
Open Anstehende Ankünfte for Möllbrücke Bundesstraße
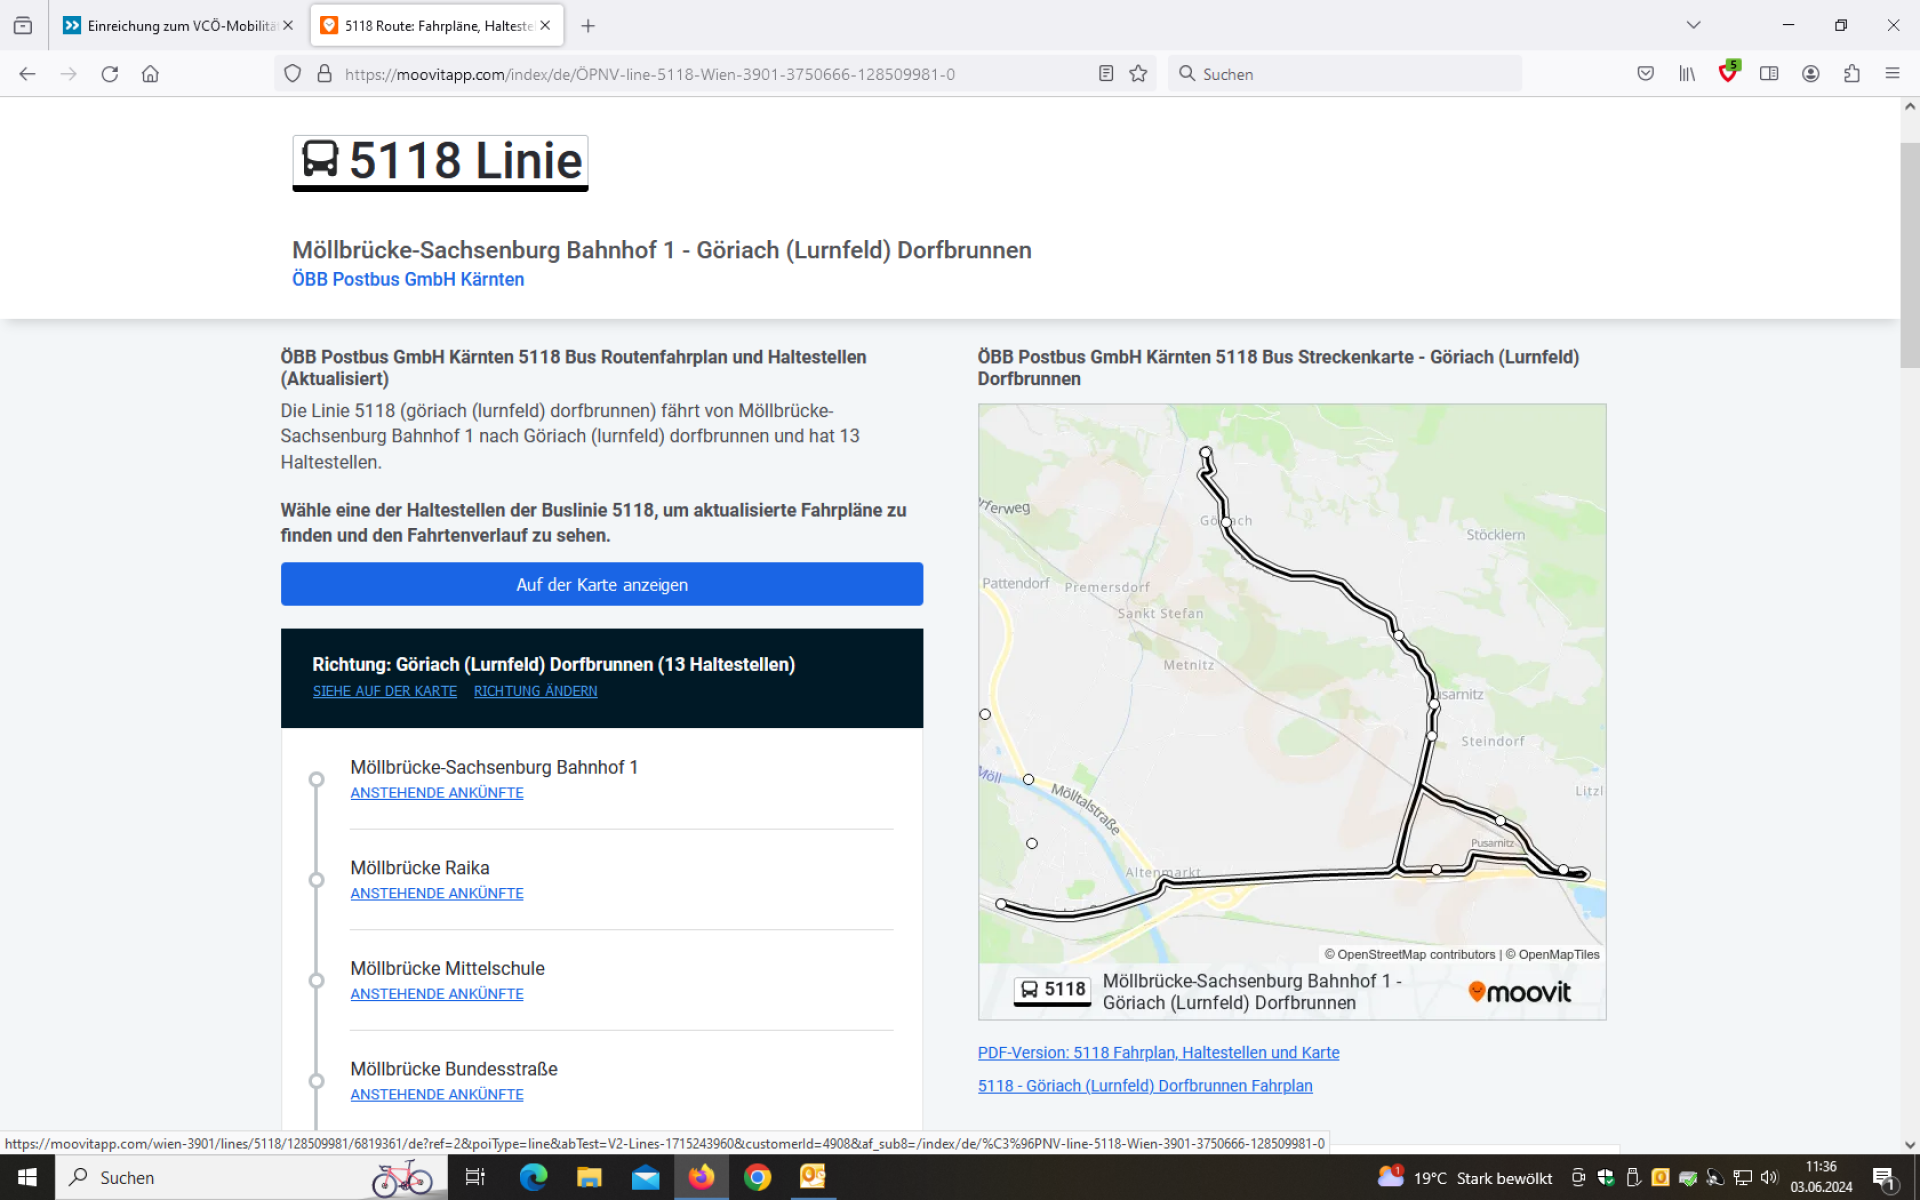(437, 1095)
